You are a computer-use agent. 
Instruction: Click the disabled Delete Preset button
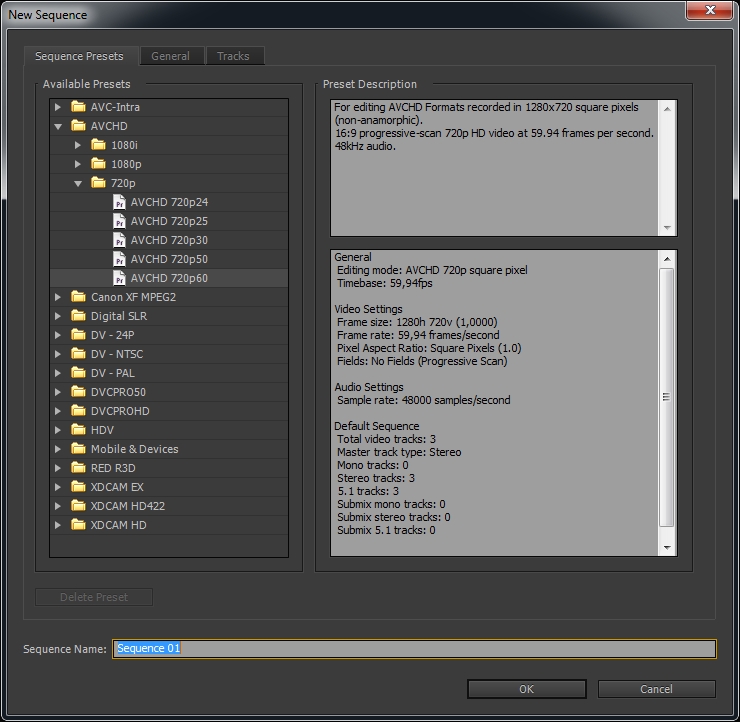[x=94, y=597]
